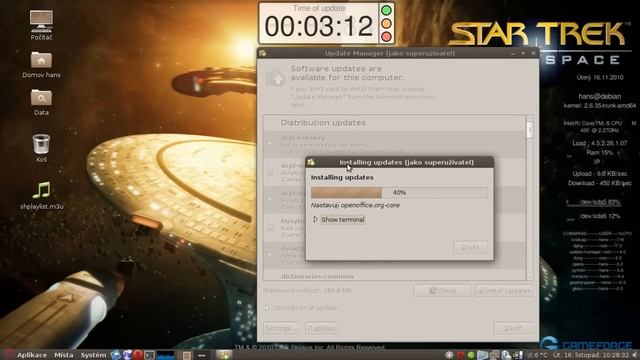Screen dimensions: 640x360
Task: Click the gear tray icon on the panel
Action: pos(449,355)
